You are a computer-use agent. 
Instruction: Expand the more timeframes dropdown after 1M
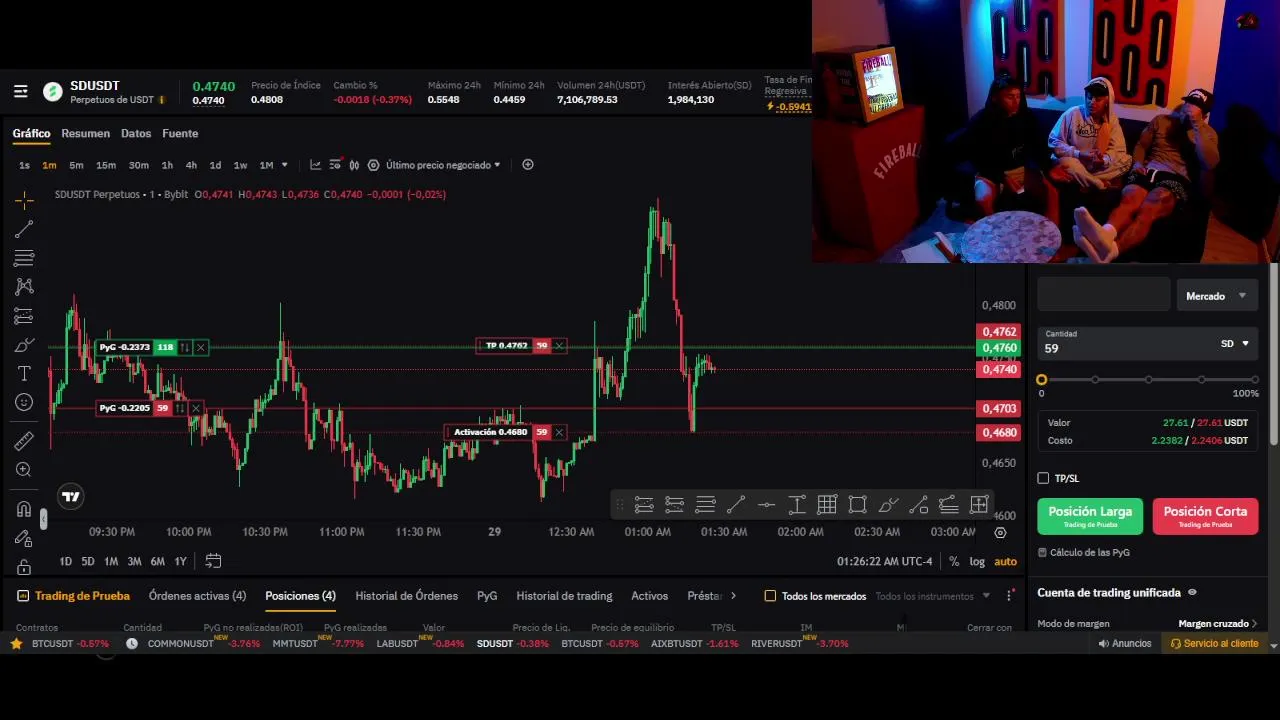click(285, 165)
